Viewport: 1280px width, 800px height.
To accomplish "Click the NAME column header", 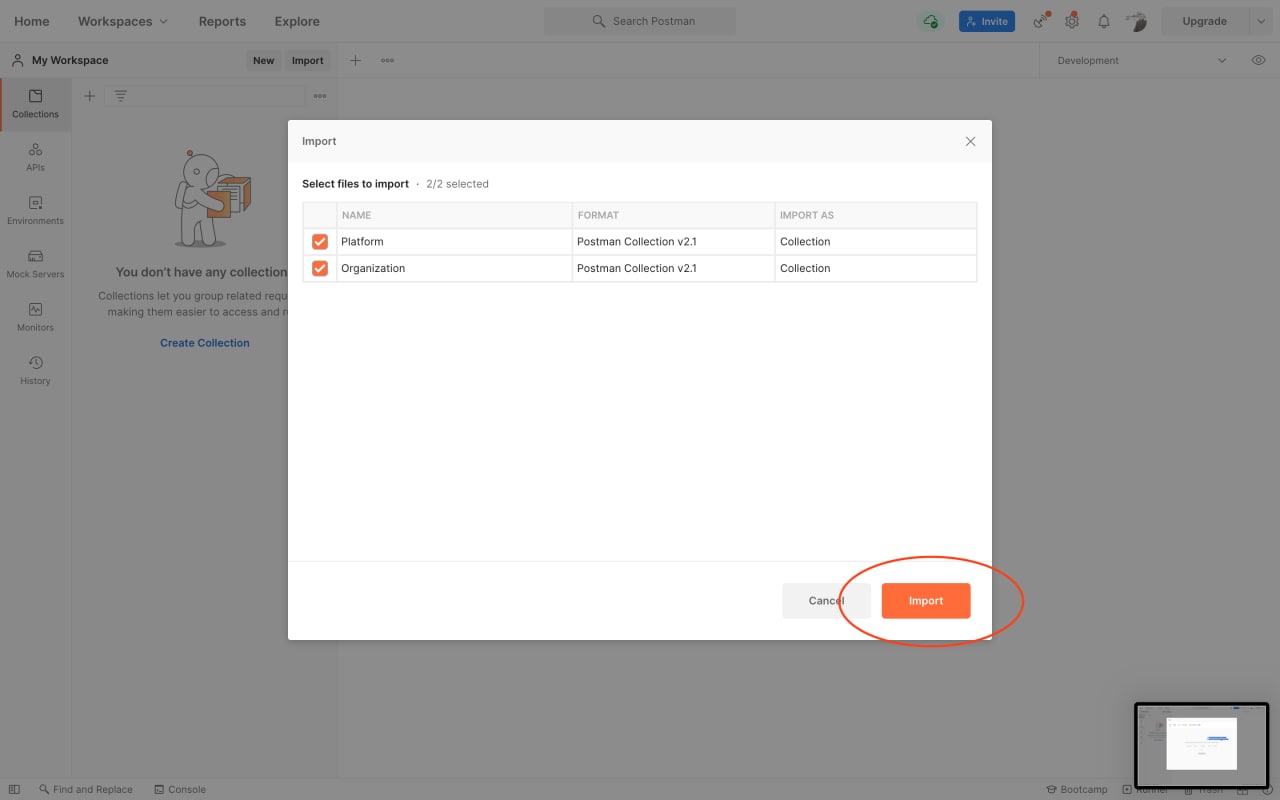I will (454, 215).
